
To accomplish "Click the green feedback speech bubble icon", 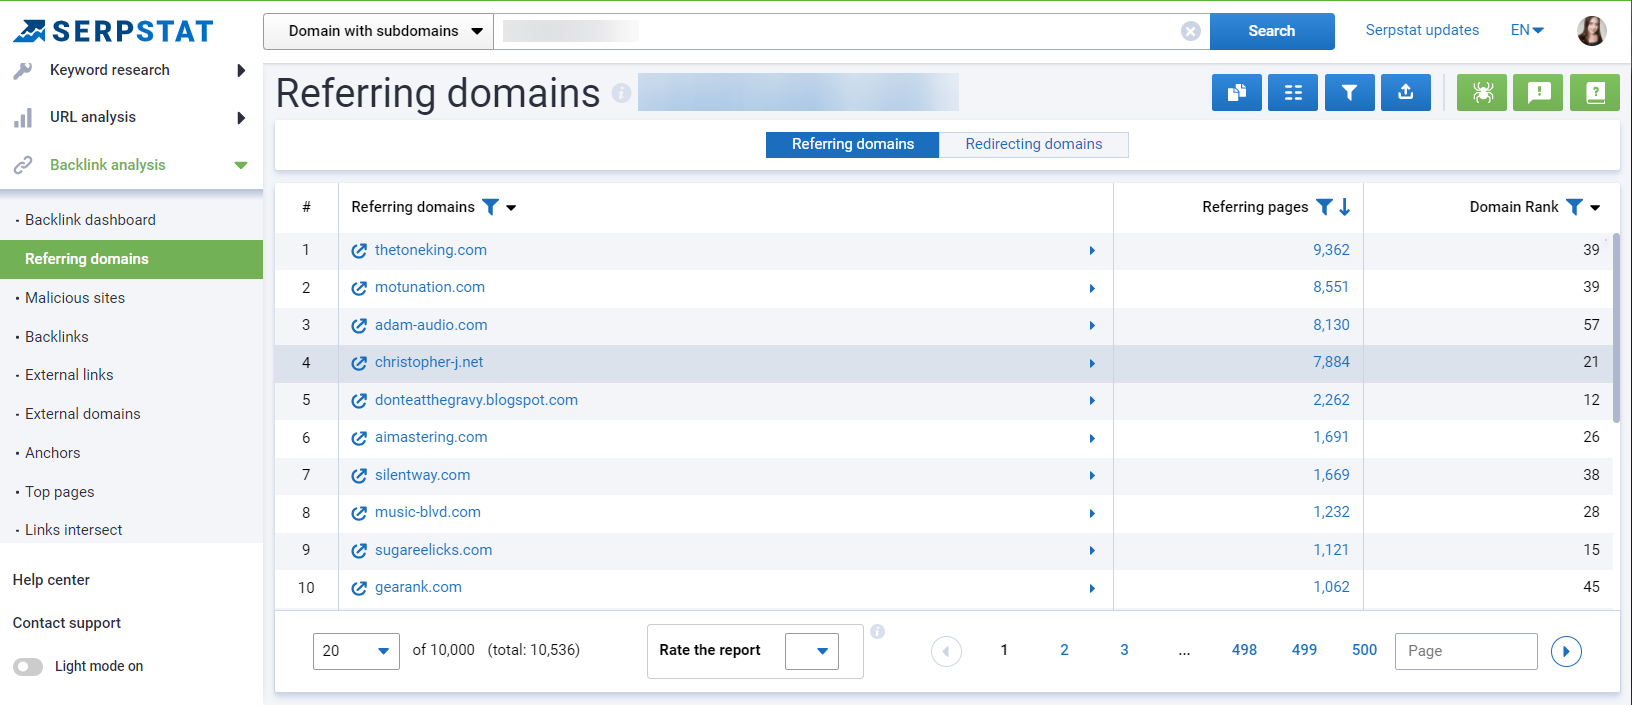I will click(1538, 92).
